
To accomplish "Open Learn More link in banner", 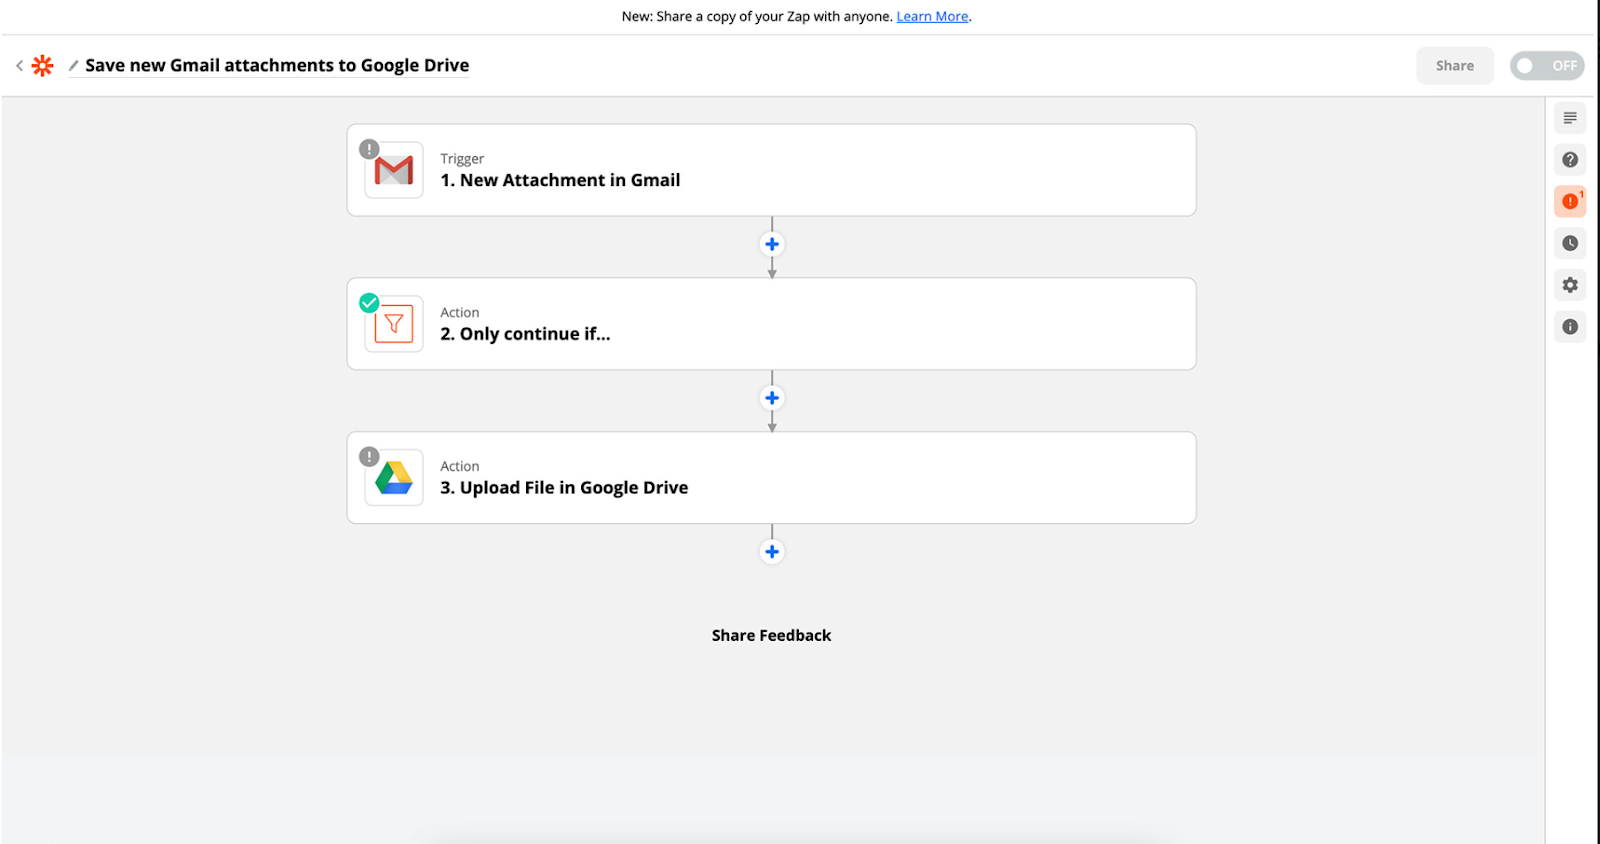I will point(932,16).
